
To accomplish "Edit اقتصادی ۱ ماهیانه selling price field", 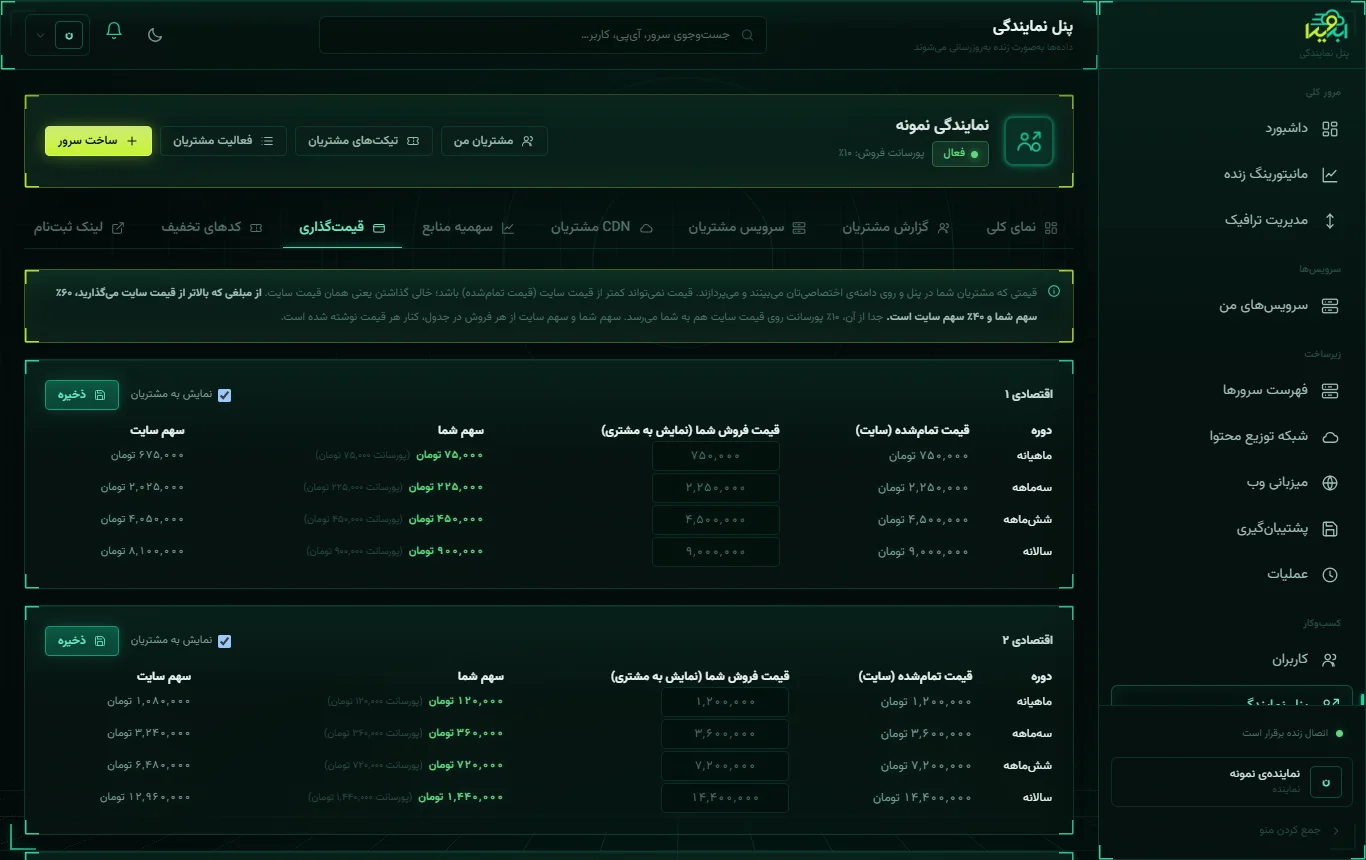I will coord(716,456).
